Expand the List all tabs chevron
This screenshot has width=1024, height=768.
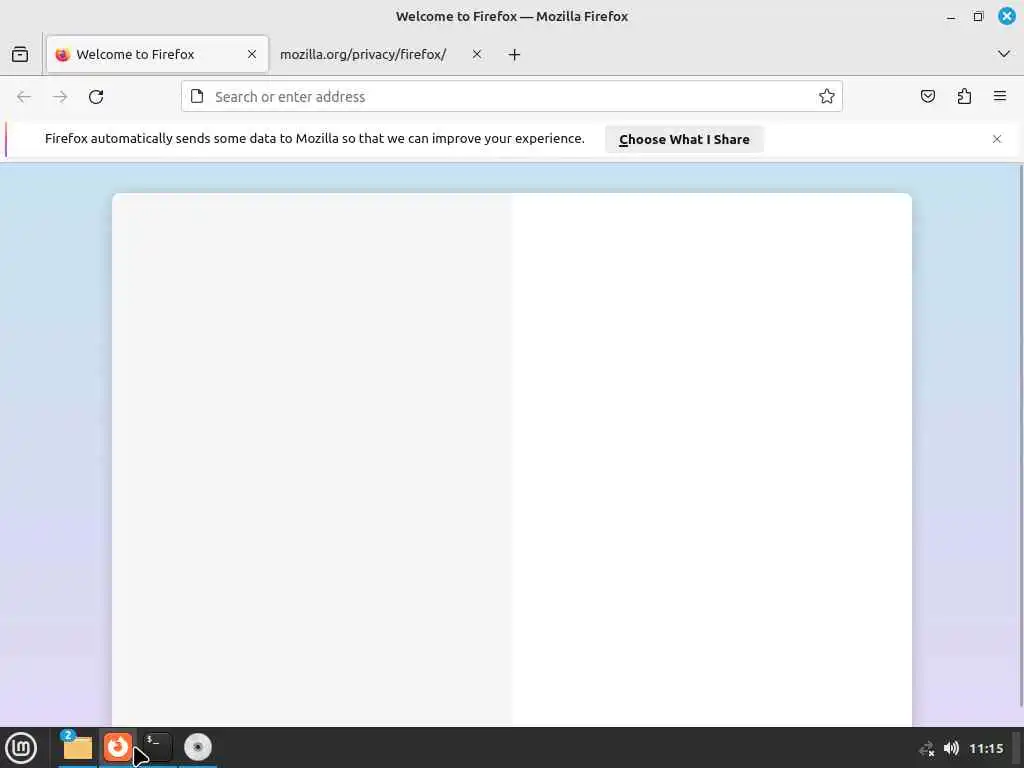click(x=1004, y=54)
